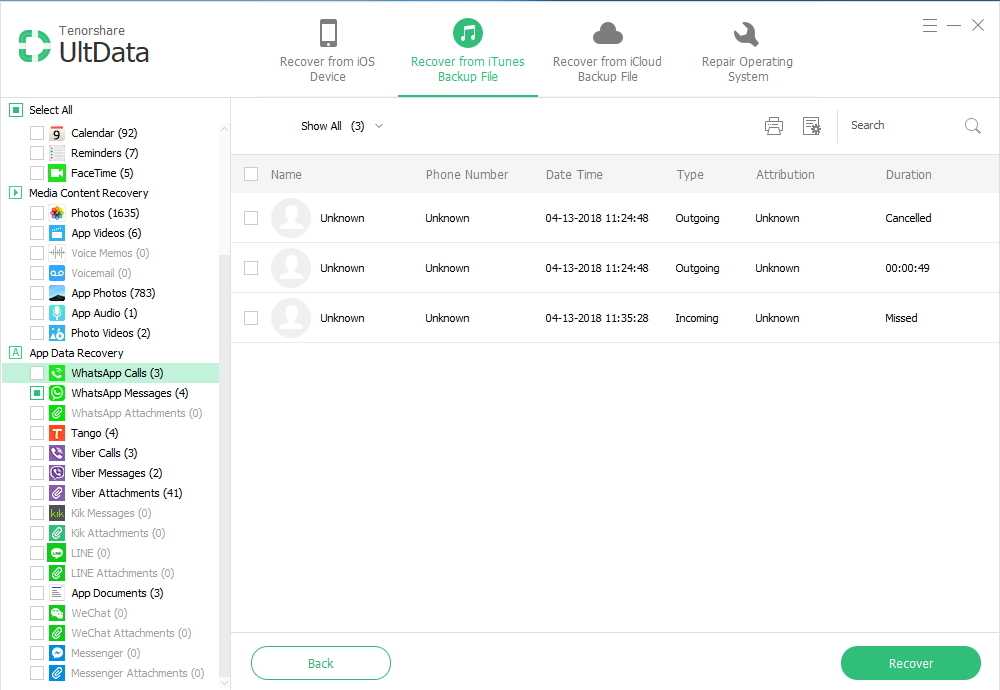Click the search magnifier icon
This screenshot has width=1000, height=690.
coord(972,126)
